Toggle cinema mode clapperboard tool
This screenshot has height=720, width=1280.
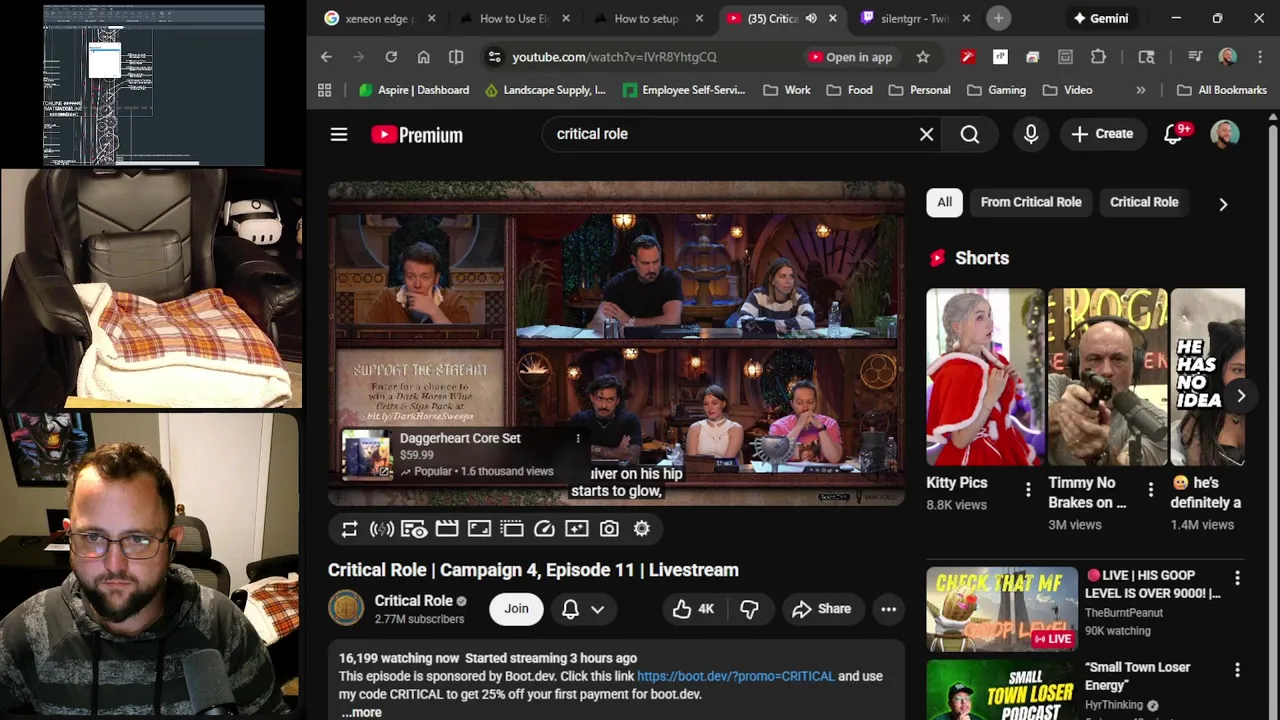[x=447, y=529]
